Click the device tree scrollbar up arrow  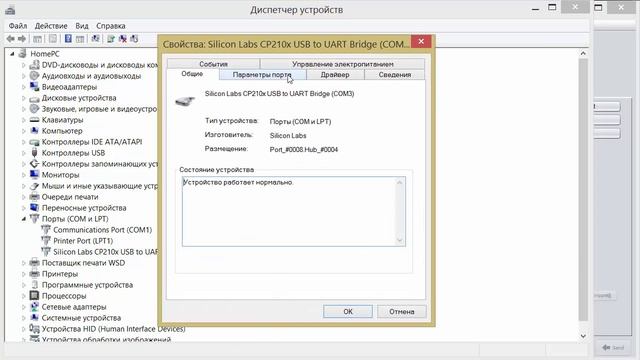tap(583, 53)
